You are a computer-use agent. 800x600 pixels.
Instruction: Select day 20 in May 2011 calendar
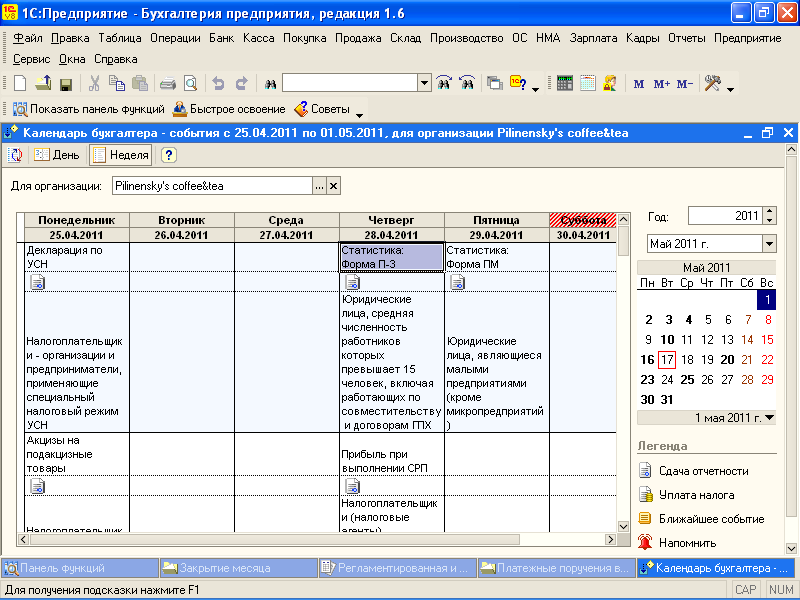pyautogui.click(x=727, y=360)
